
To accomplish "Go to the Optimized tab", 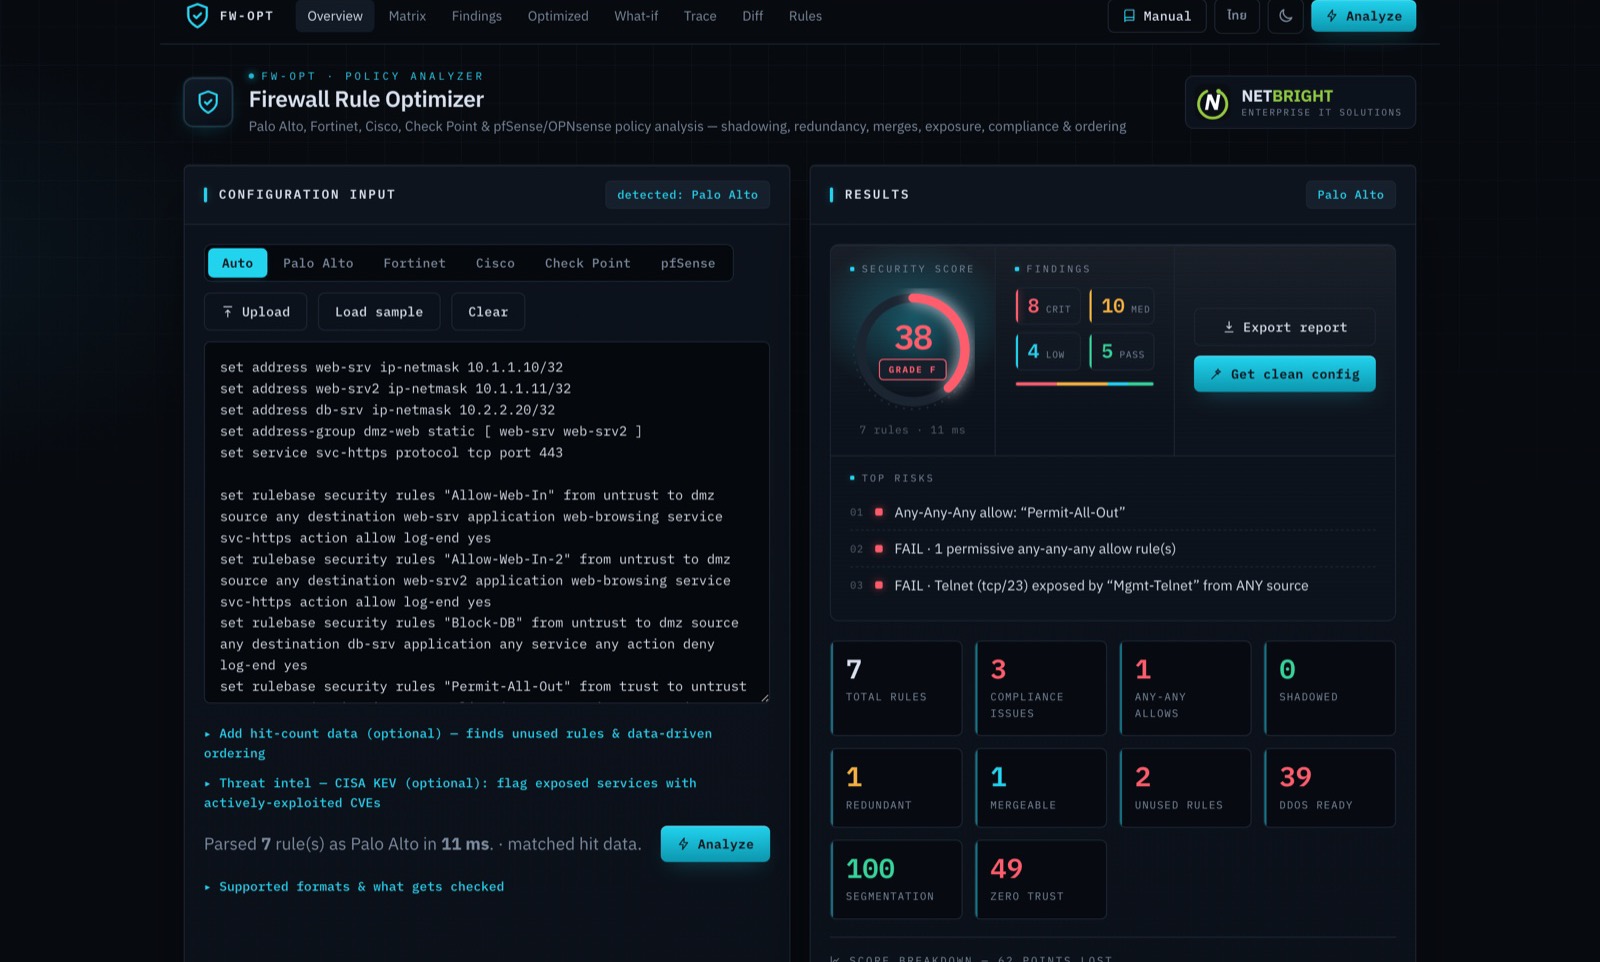I will (558, 16).
